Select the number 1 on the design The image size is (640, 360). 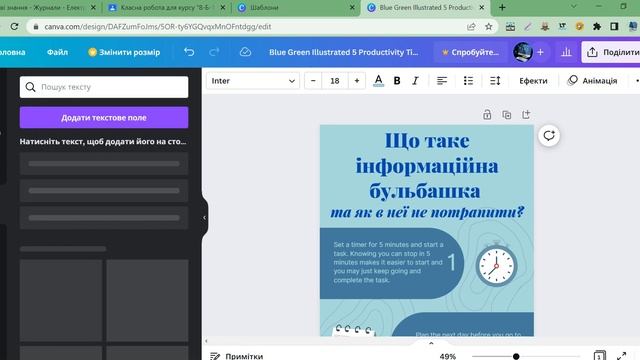point(451,262)
